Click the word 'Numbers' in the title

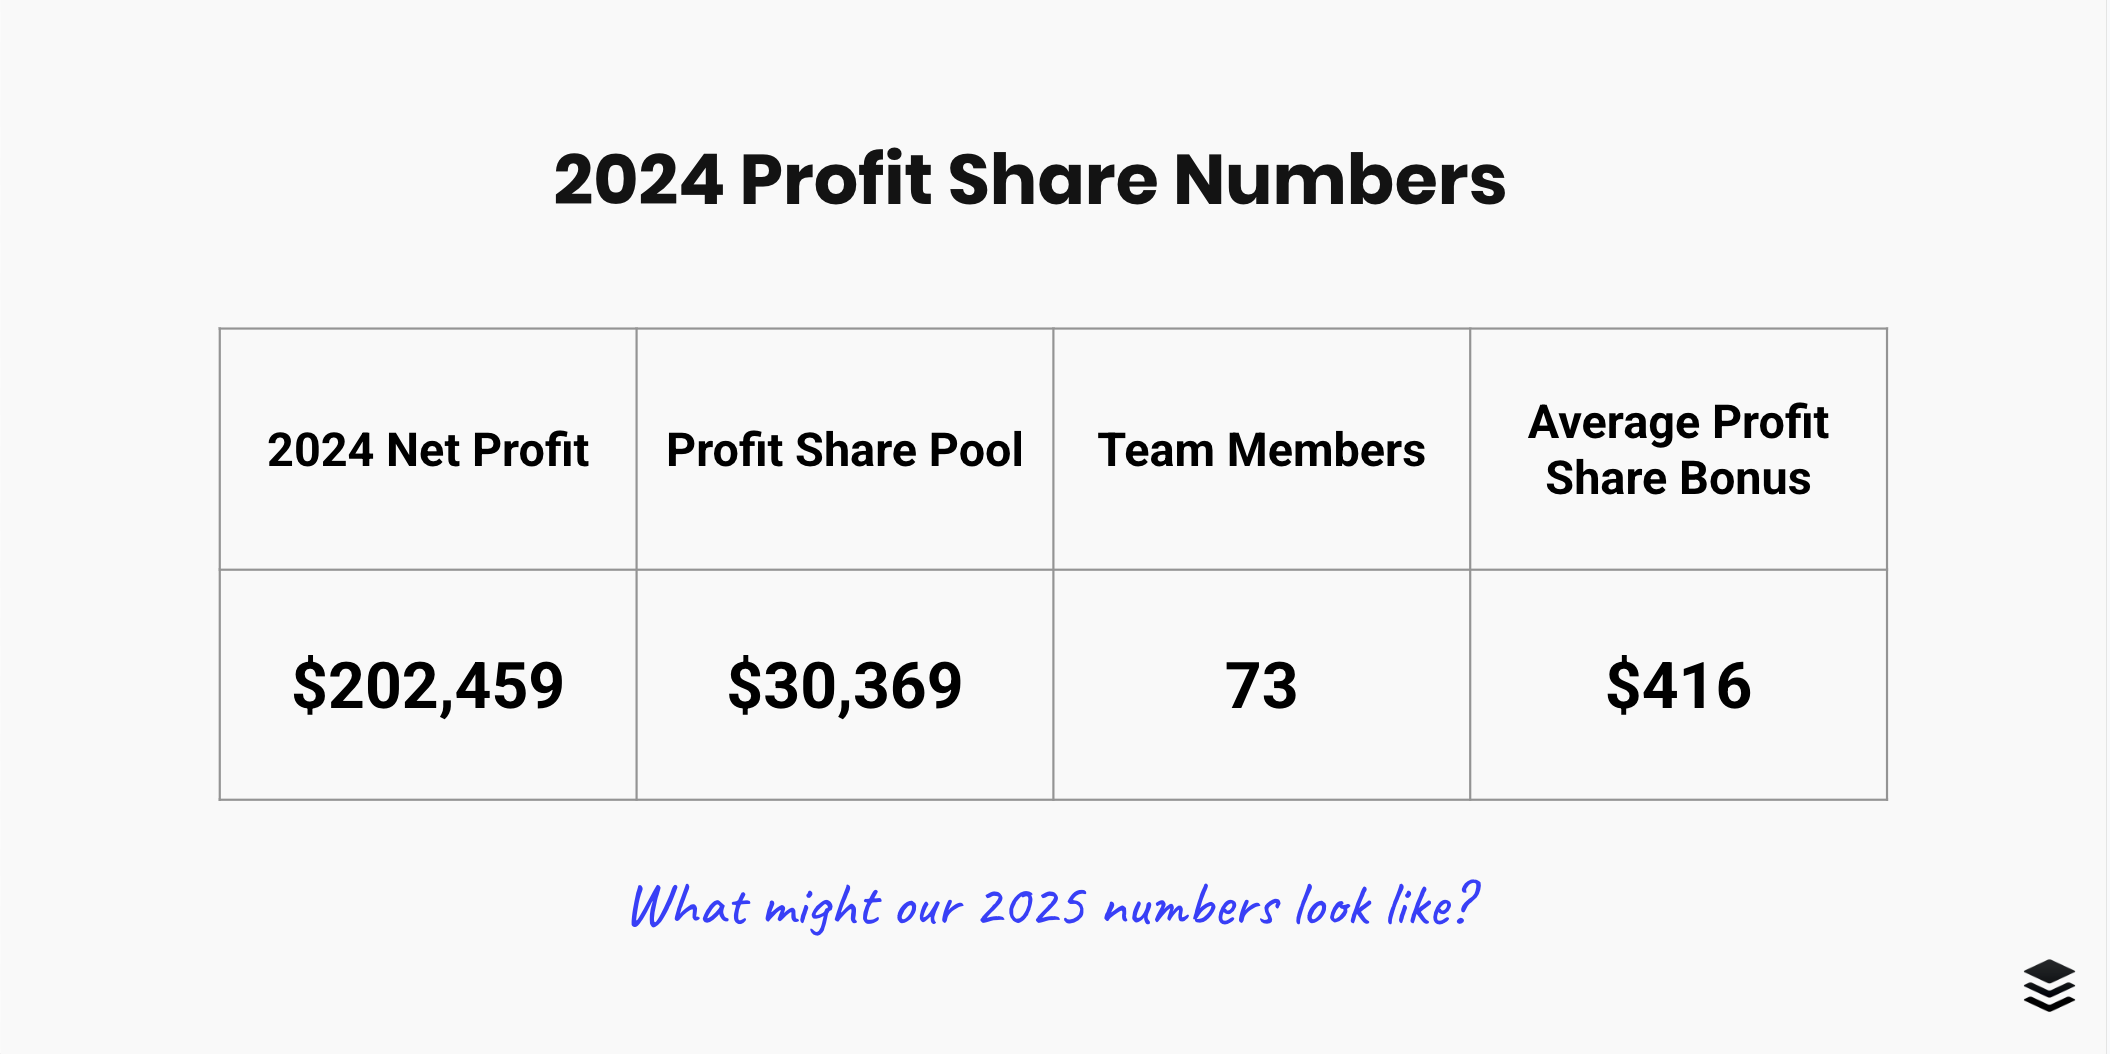pos(1340,180)
